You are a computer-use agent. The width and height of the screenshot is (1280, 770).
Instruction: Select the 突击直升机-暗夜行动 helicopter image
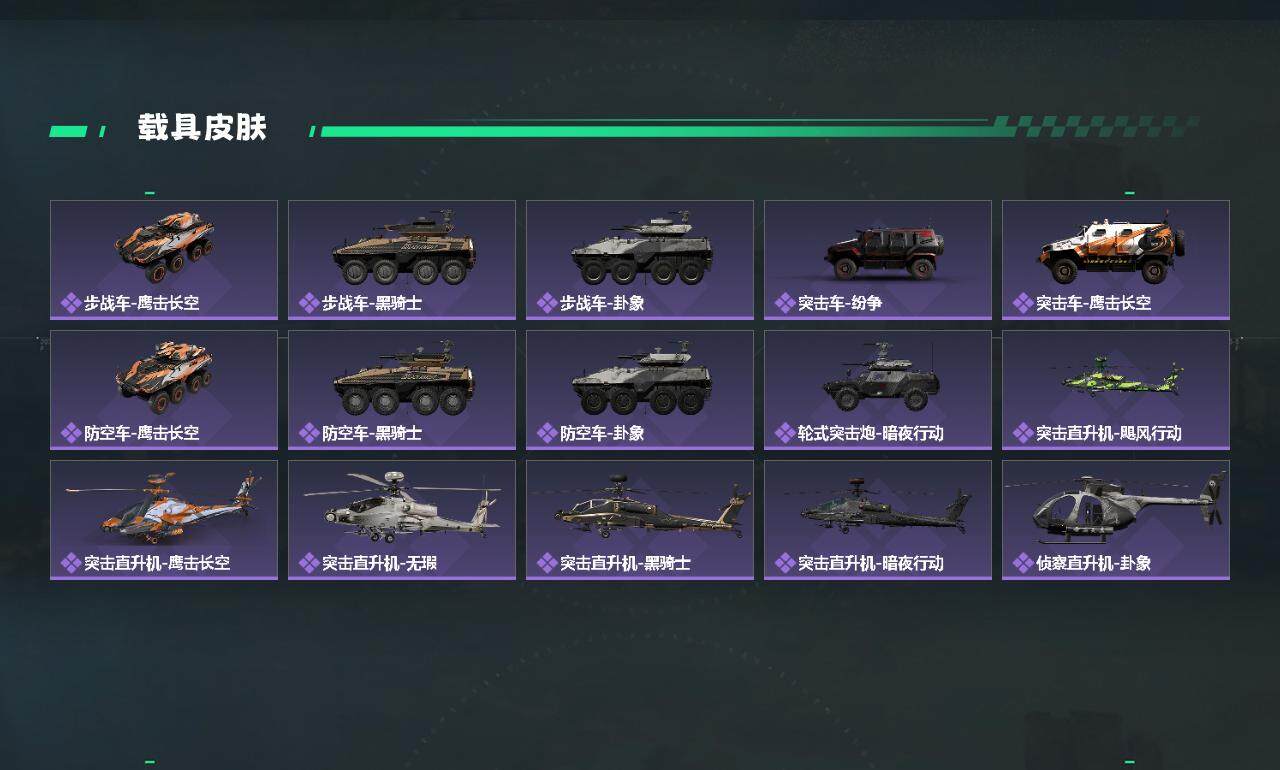885,507
